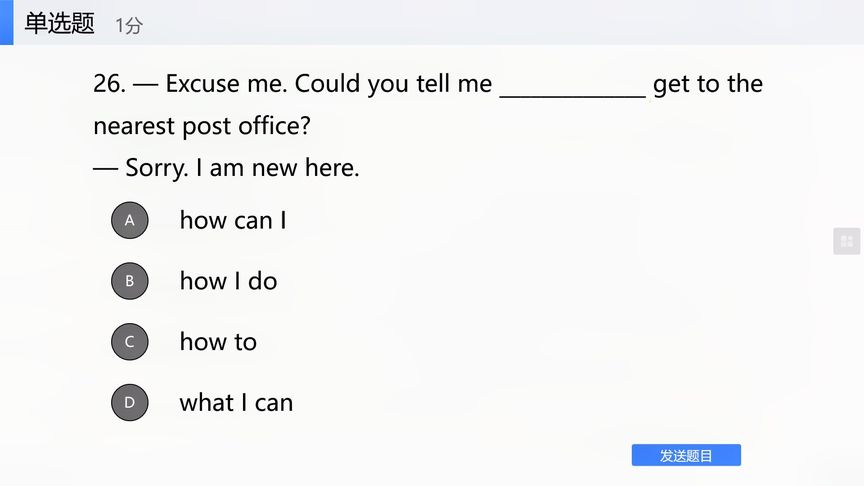864x486 pixels.
Task: Select answer text "how can I"
Action: [233, 220]
